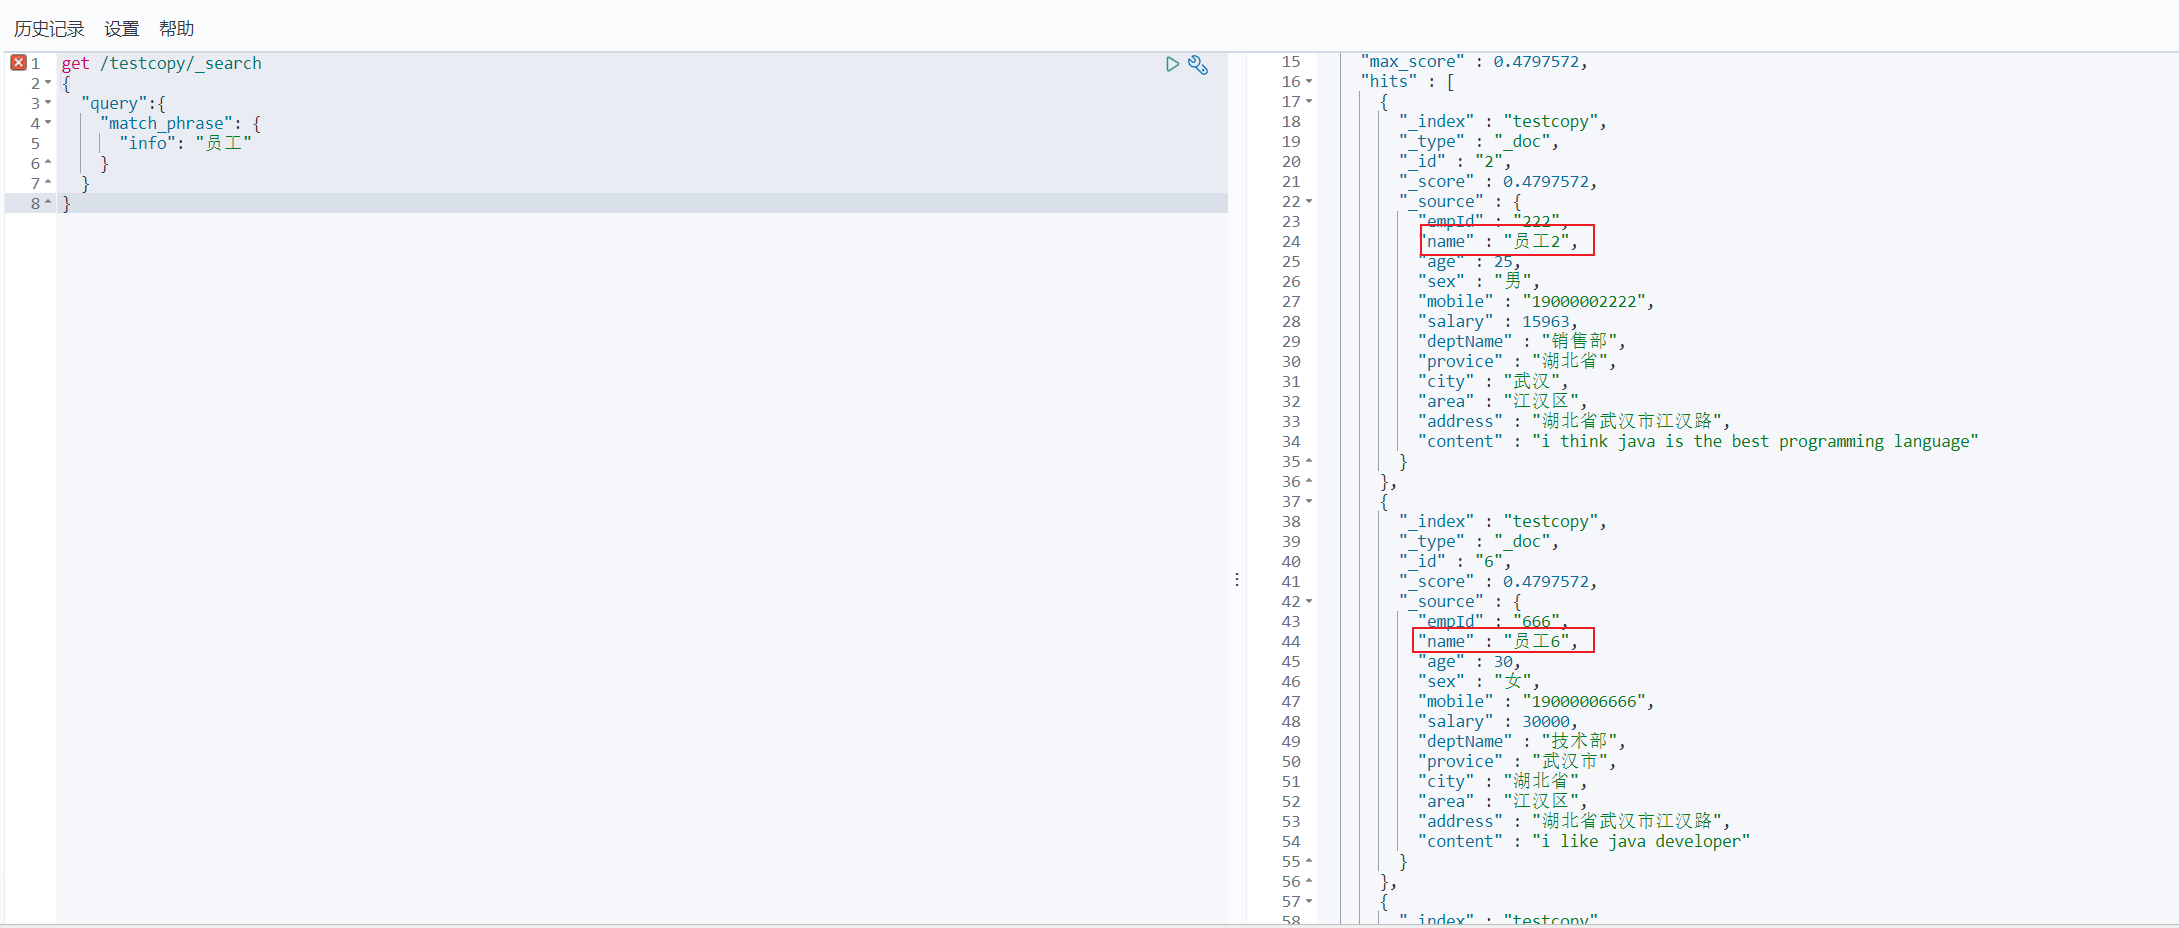Open the 帮助 menu
The width and height of the screenshot is (2179, 928).
pyautogui.click(x=177, y=29)
